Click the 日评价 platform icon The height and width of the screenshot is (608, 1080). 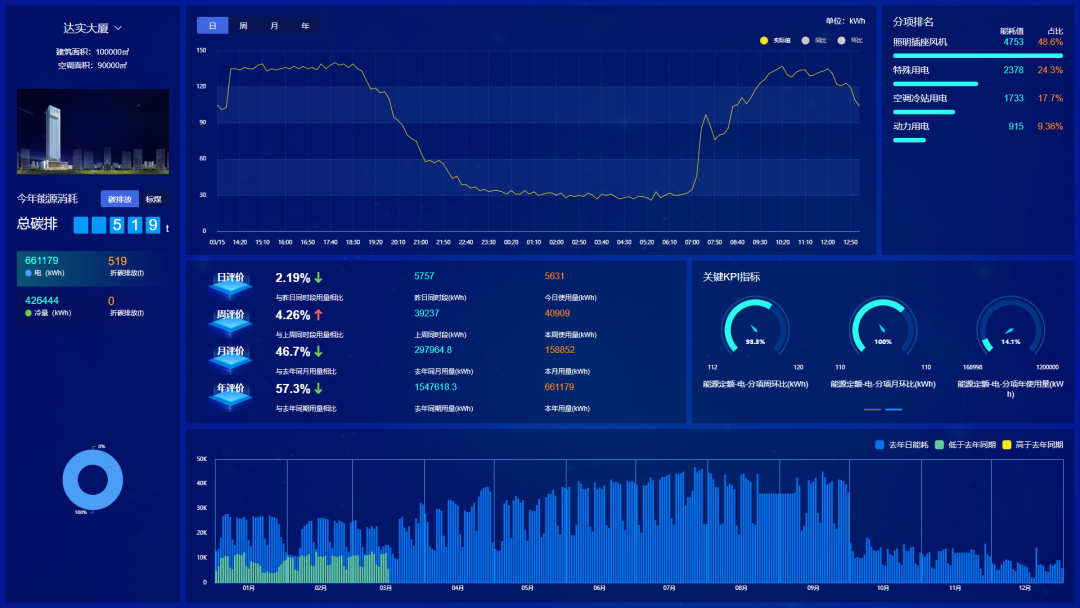pyautogui.click(x=231, y=286)
